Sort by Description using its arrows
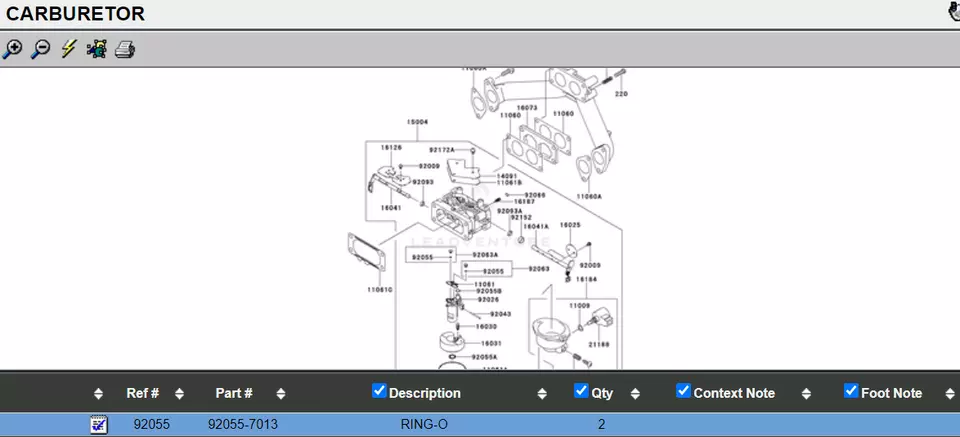960x437 pixels. 542,393
